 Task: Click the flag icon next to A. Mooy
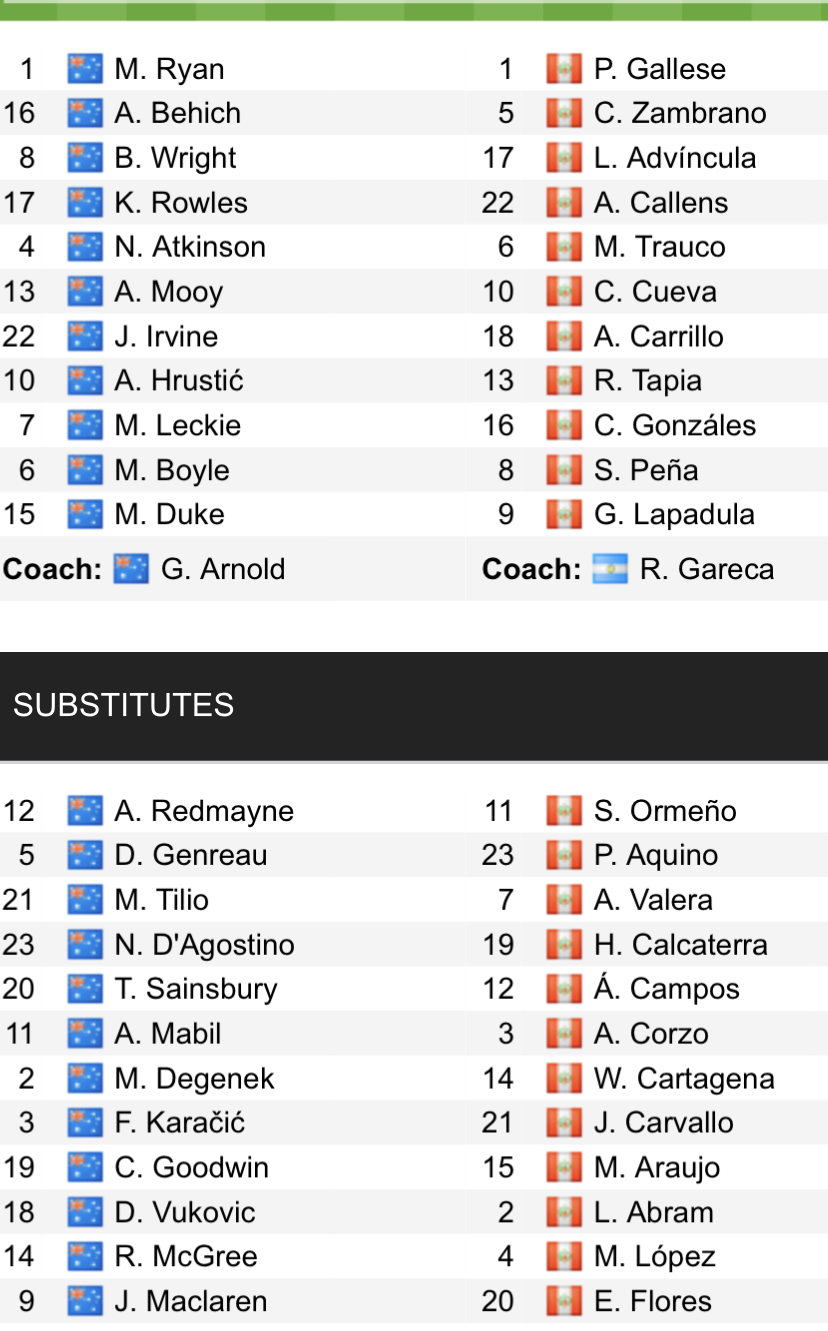click(x=85, y=292)
